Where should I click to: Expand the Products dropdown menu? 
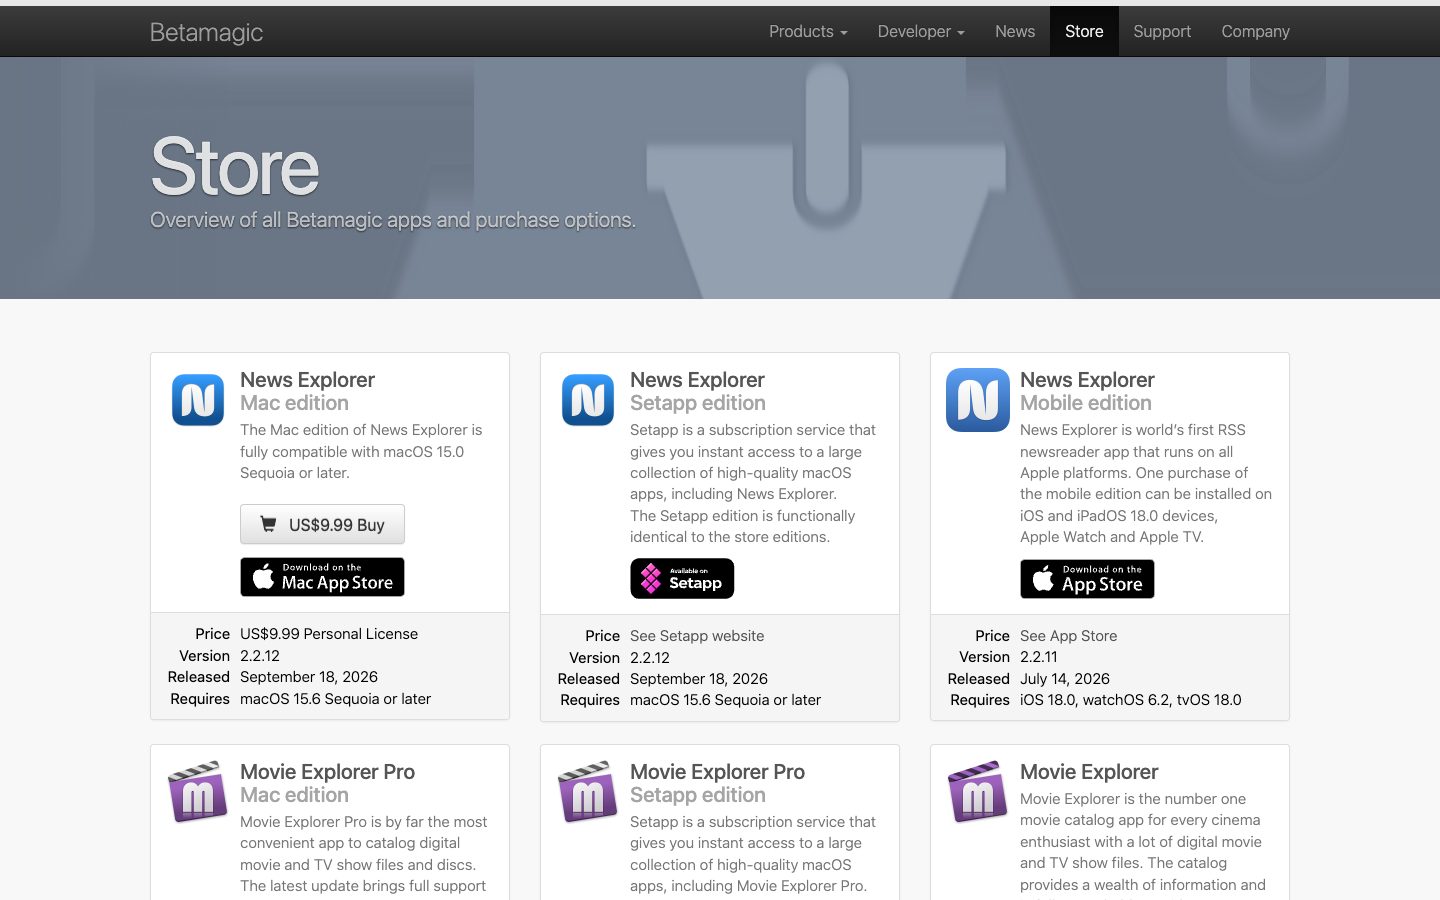pos(808,31)
